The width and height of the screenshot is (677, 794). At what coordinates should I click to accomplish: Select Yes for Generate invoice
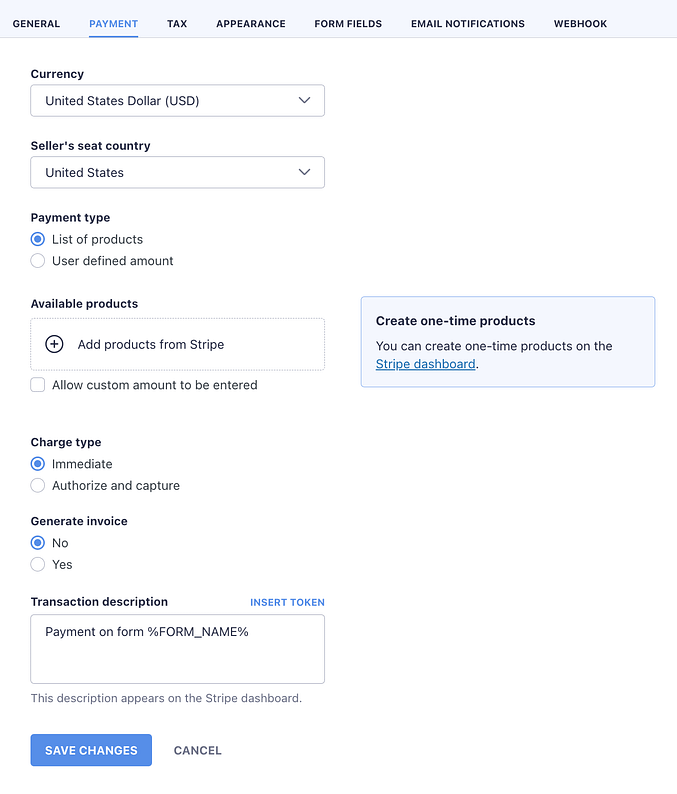pos(38,565)
